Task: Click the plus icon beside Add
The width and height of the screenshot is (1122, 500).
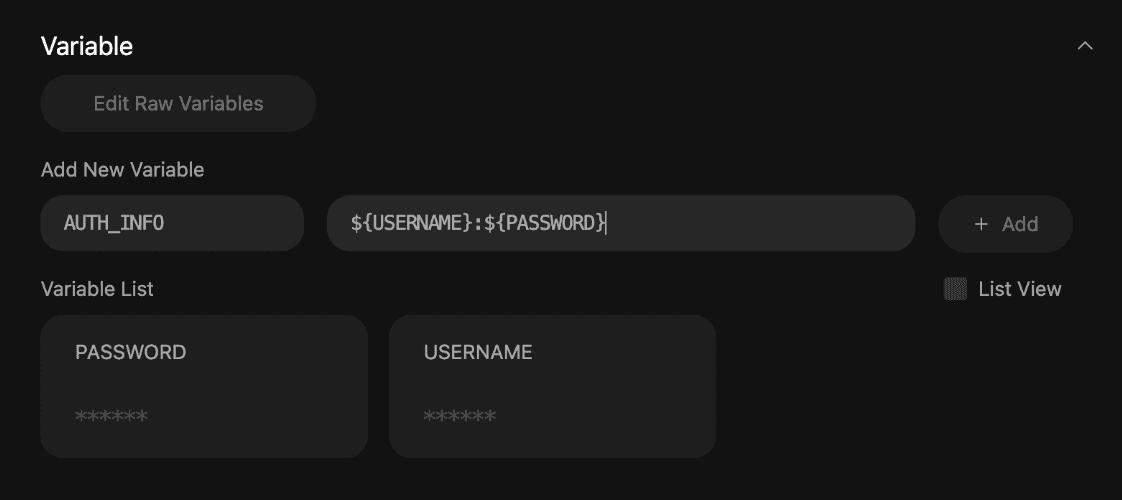Action: click(981, 225)
